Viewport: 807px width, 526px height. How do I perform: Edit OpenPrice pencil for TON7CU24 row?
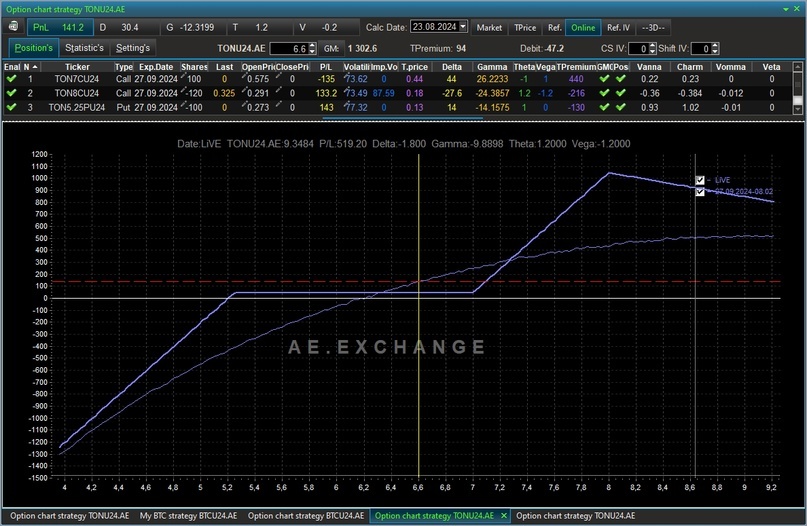pos(244,76)
